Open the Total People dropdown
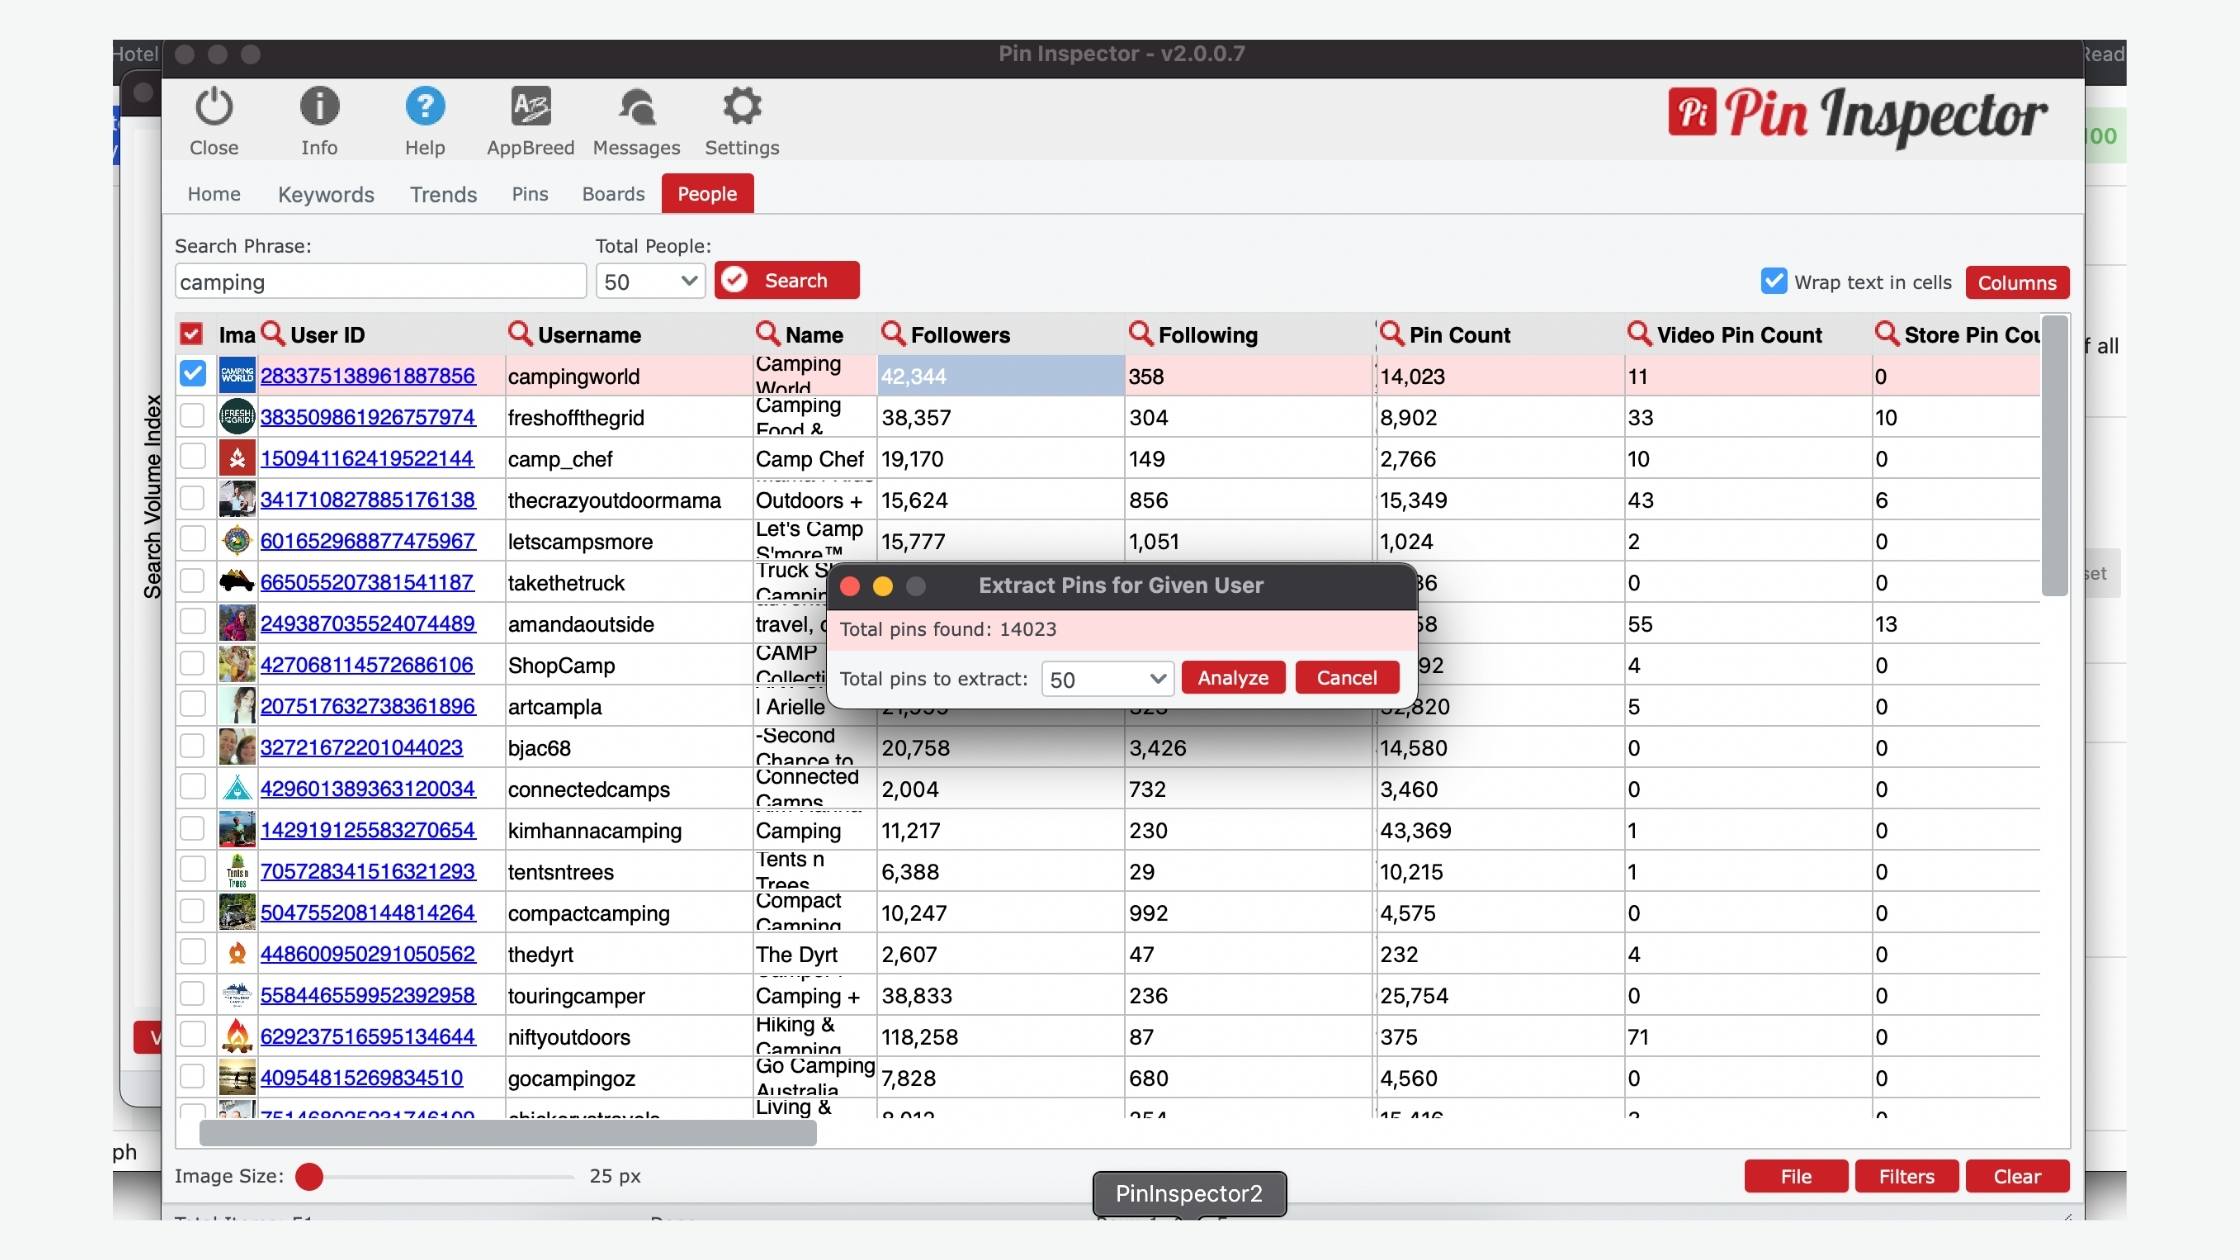The image size is (2240, 1260). [650, 281]
